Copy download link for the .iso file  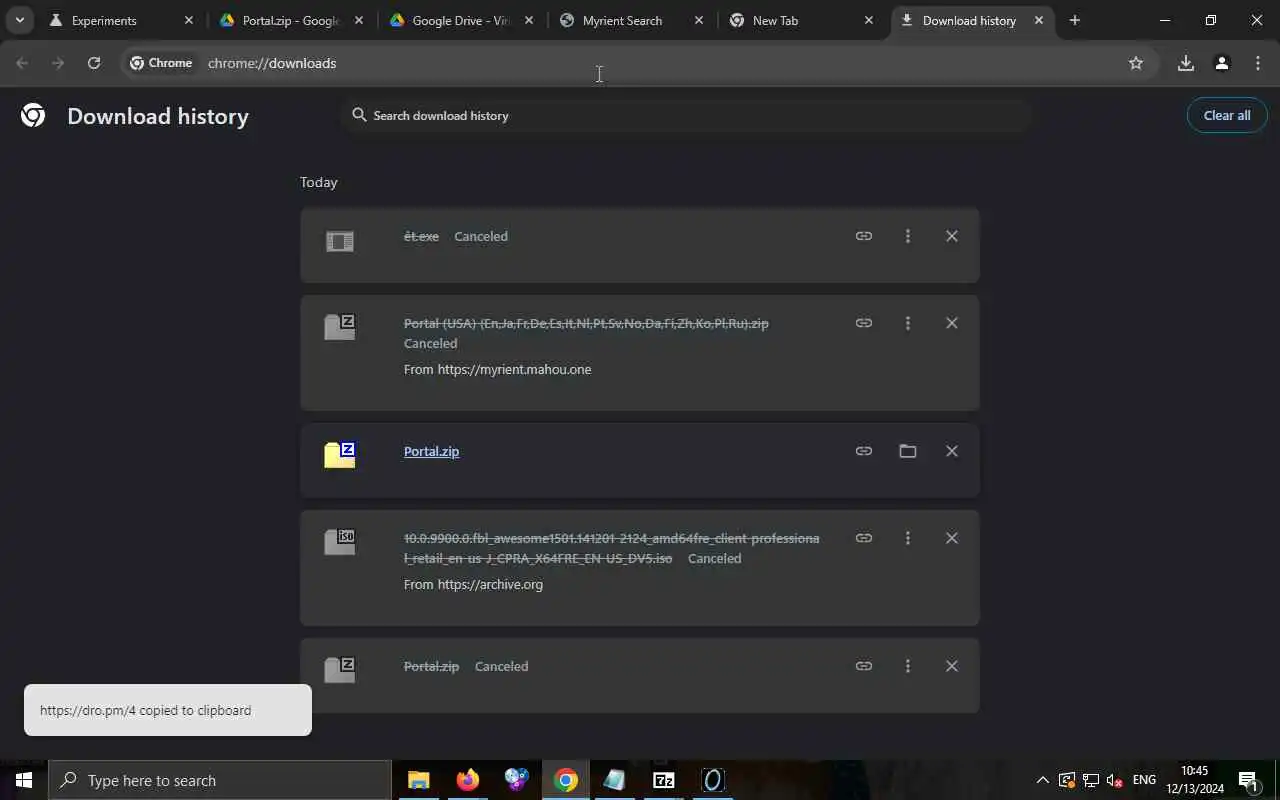click(864, 538)
